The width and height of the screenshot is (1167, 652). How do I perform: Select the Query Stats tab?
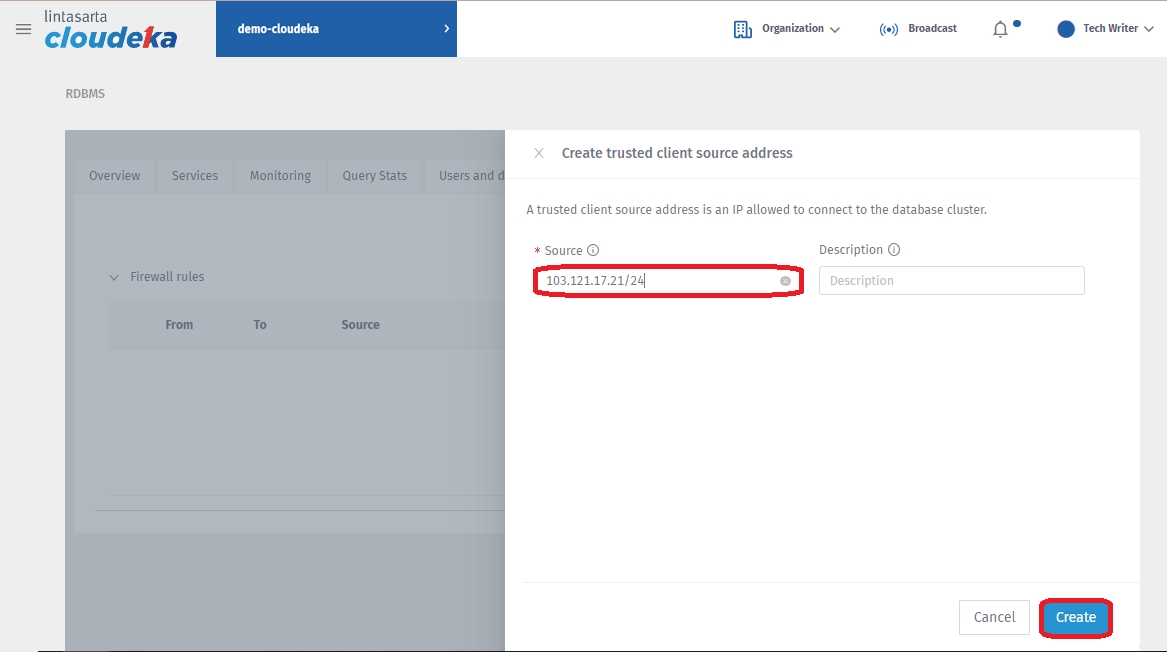point(374,175)
